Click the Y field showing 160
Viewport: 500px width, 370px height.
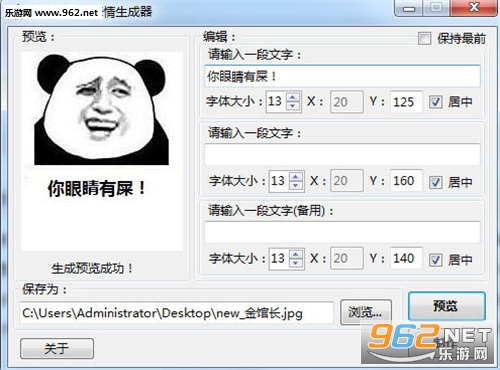click(x=406, y=181)
